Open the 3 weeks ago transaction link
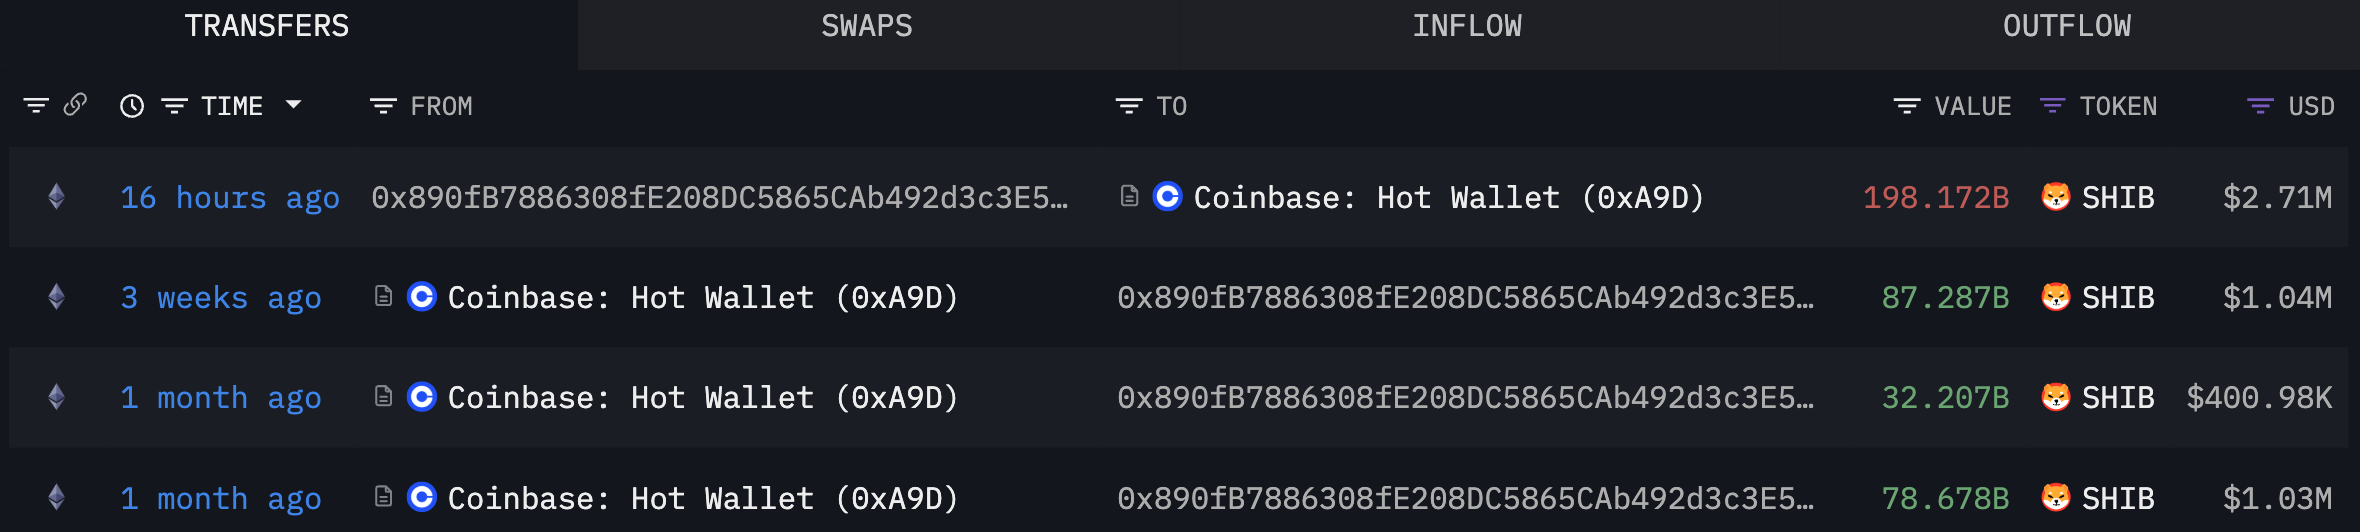The height and width of the screenshot is (532, 2360). 220,298
